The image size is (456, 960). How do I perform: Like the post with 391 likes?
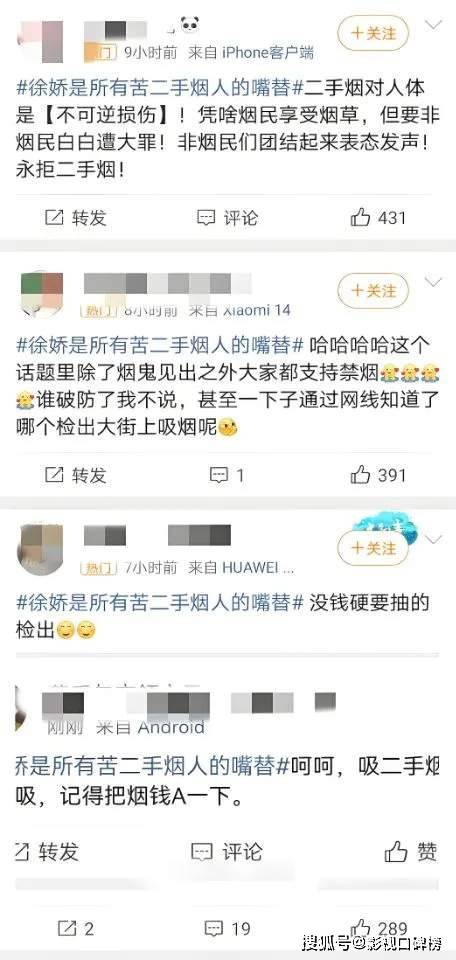tap(378, 474)
